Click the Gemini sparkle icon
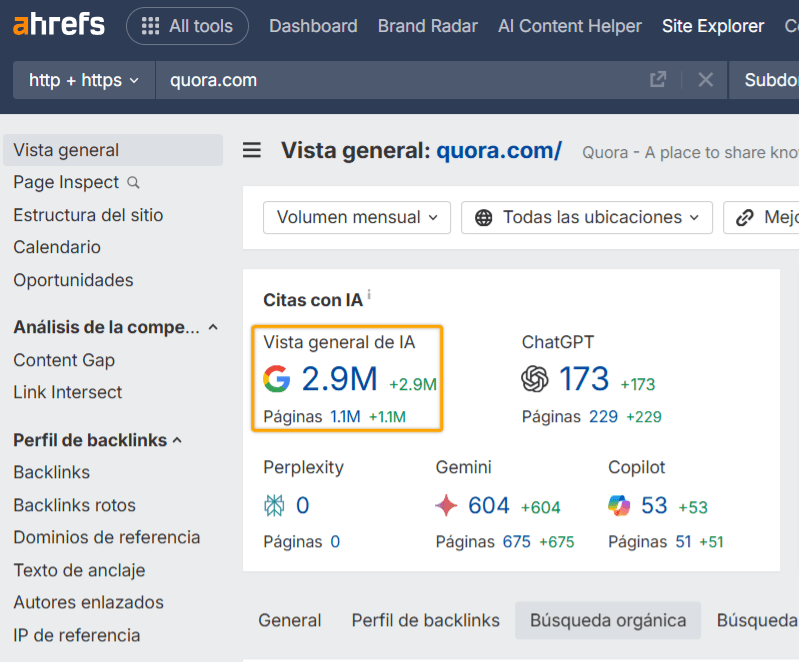The height and width of the screenshot is (662, 799). (x=447, y=506)
